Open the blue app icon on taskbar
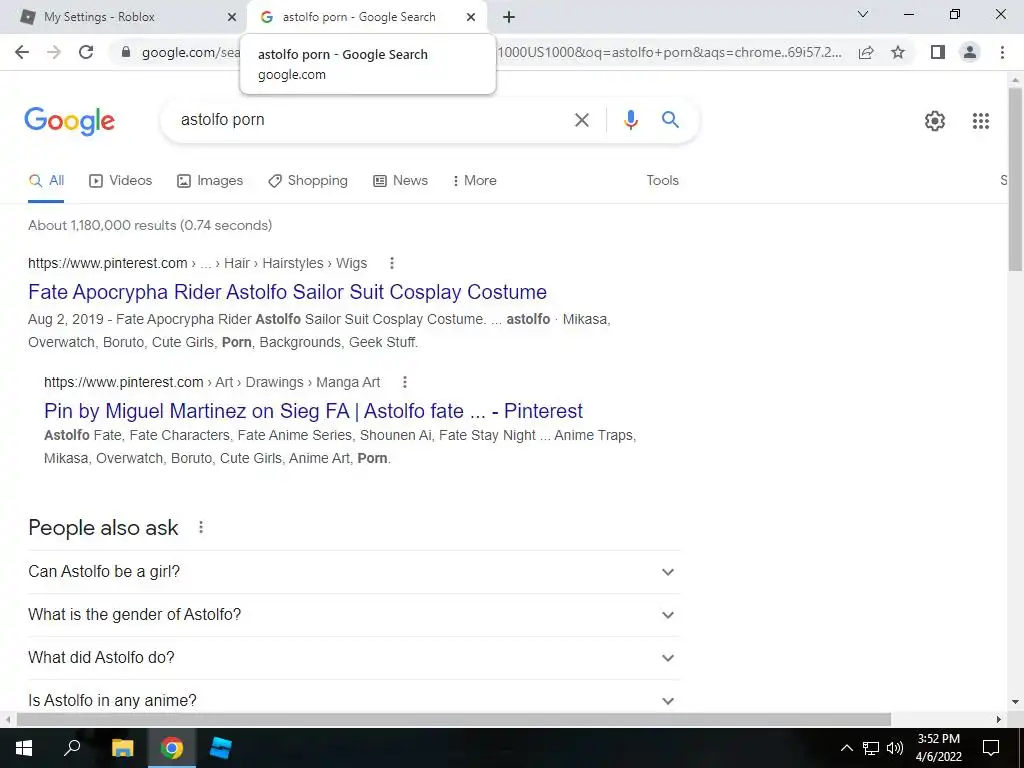The width and height of the screenshot is (1024, 768). pyautogui.click(x=220, y=748)
